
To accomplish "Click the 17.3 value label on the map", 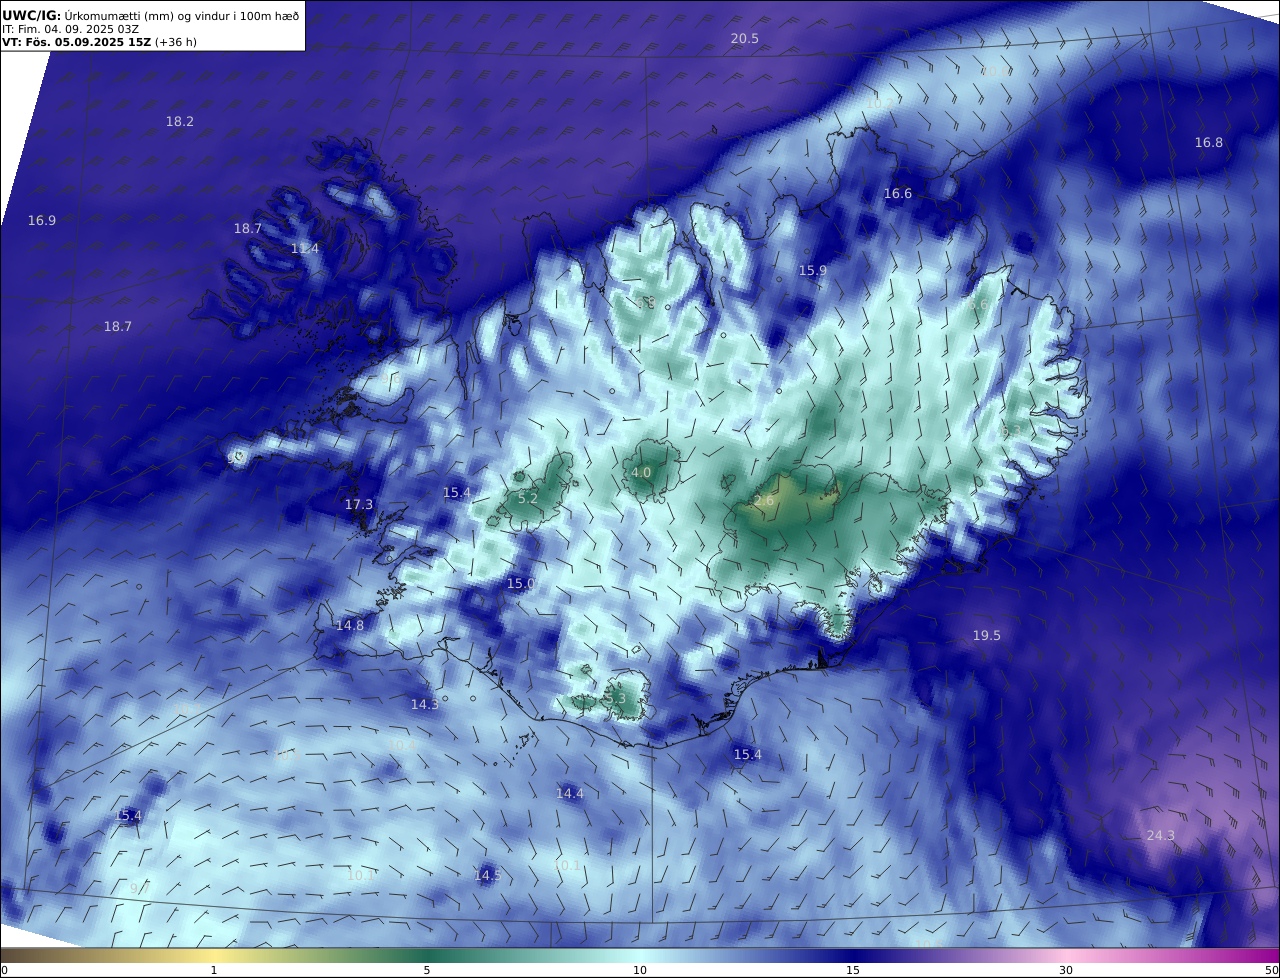I will [x=359, y=504].
